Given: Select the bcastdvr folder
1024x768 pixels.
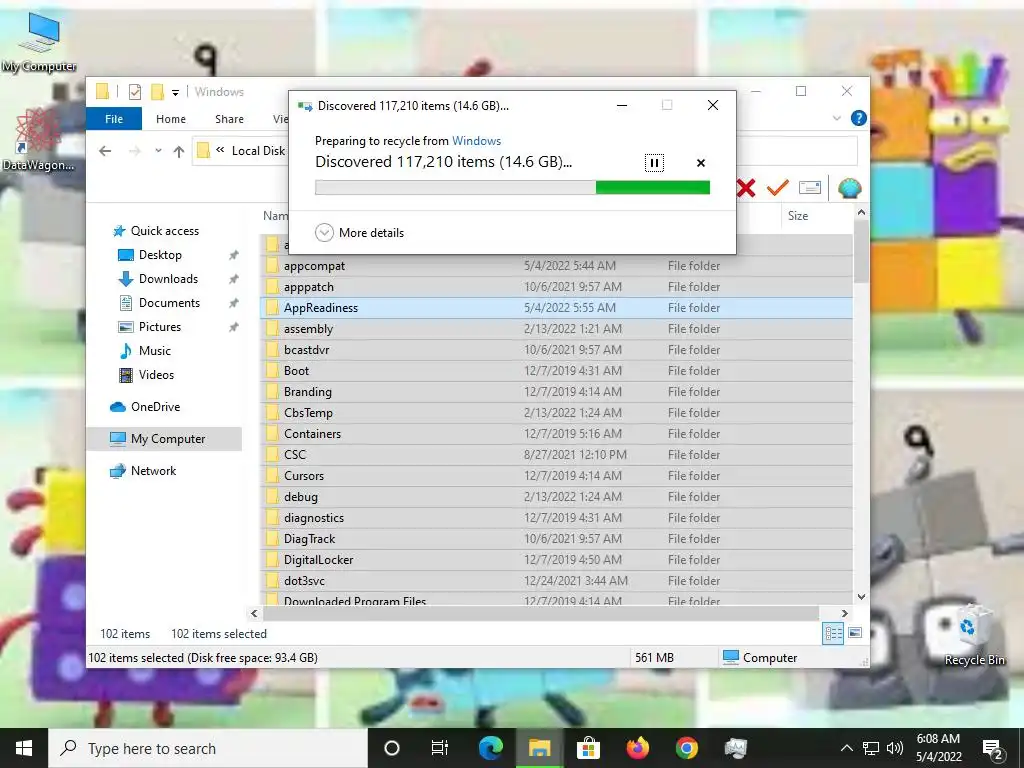Looking at the screenshot, I should point(556,349).
